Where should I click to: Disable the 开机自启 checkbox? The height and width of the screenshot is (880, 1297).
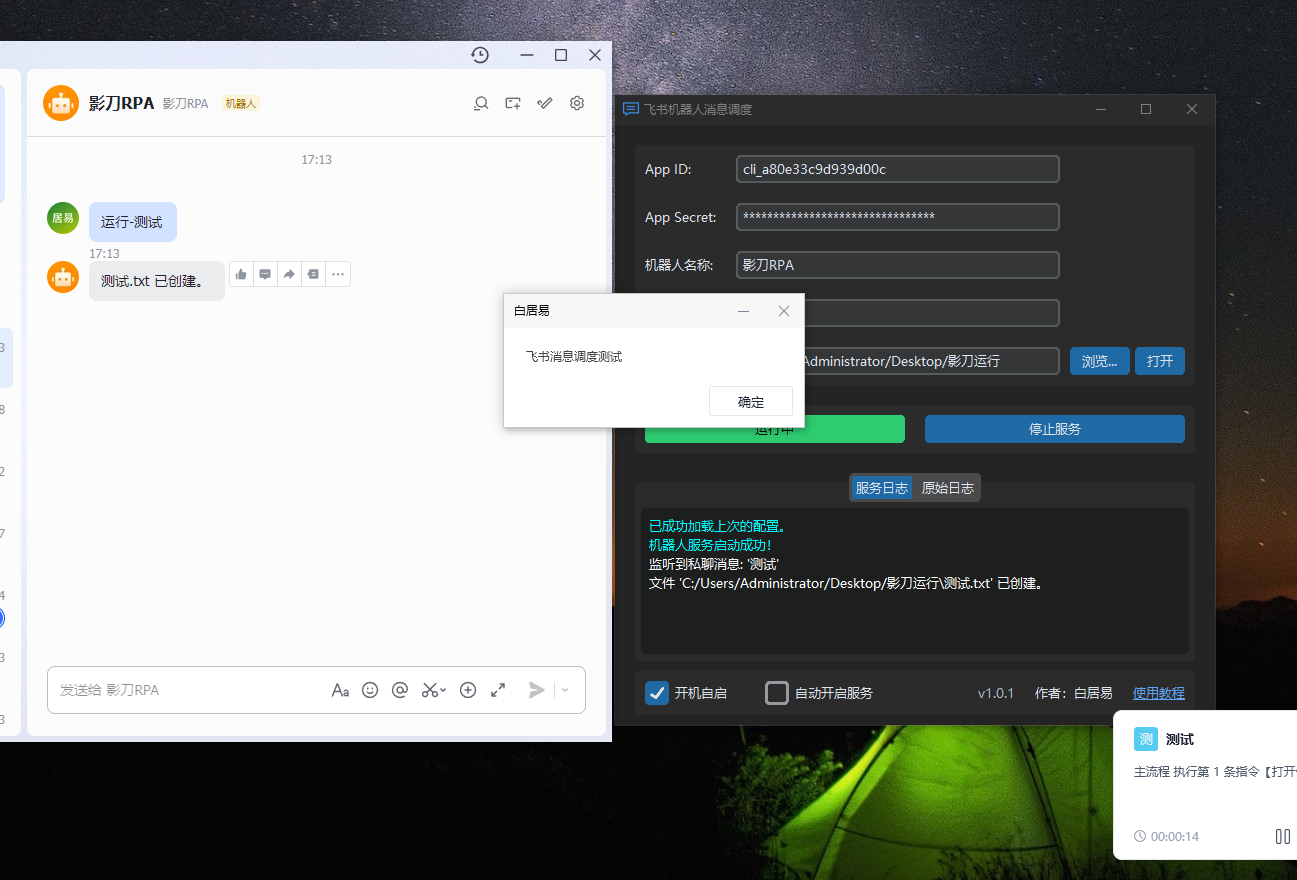[657, 693]
